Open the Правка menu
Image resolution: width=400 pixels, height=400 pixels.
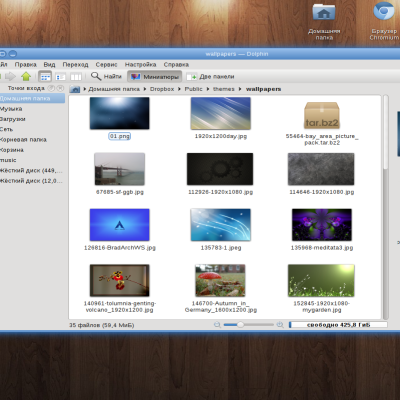[x=26, y=64]
